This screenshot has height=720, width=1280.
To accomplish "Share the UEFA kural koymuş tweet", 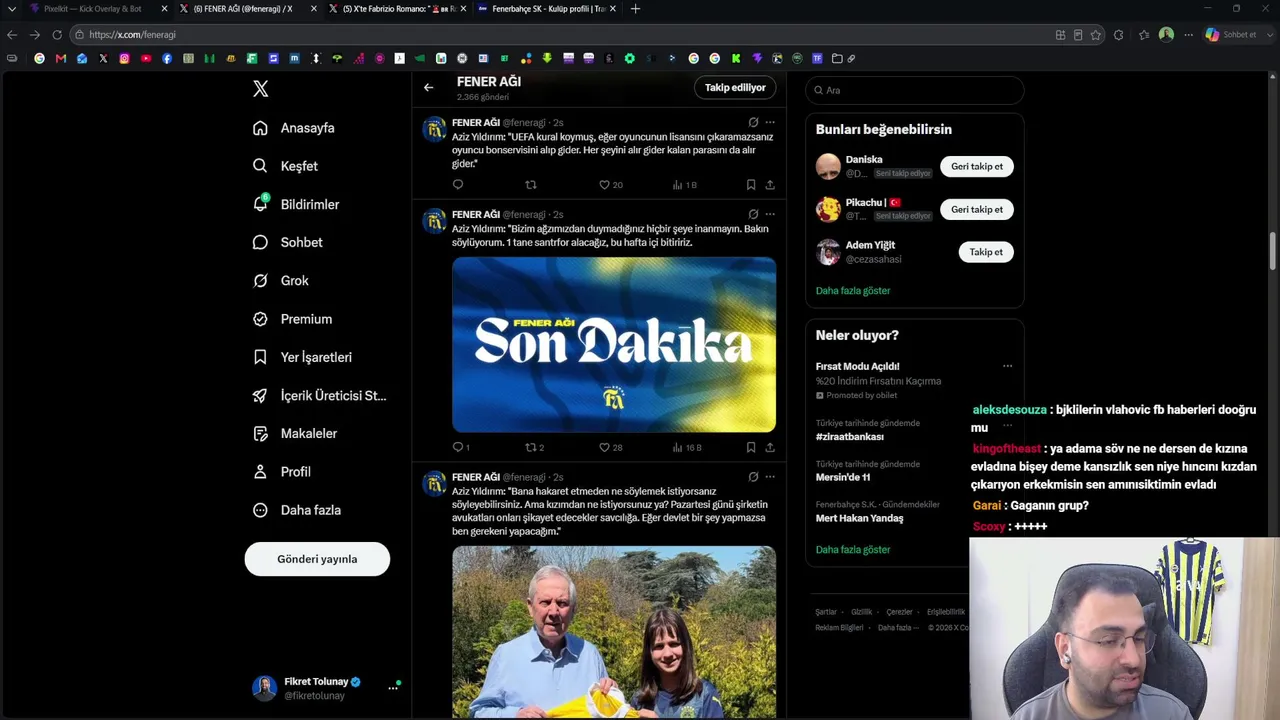I will coord(770,185).
